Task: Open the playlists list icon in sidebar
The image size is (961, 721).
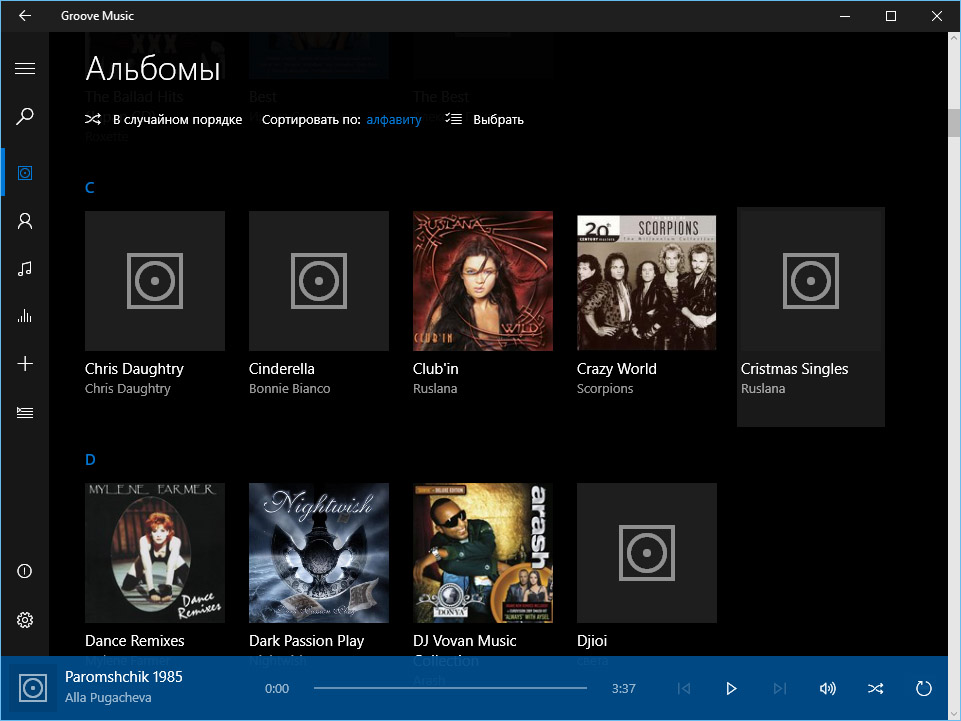Action: [x=25, y=412]
